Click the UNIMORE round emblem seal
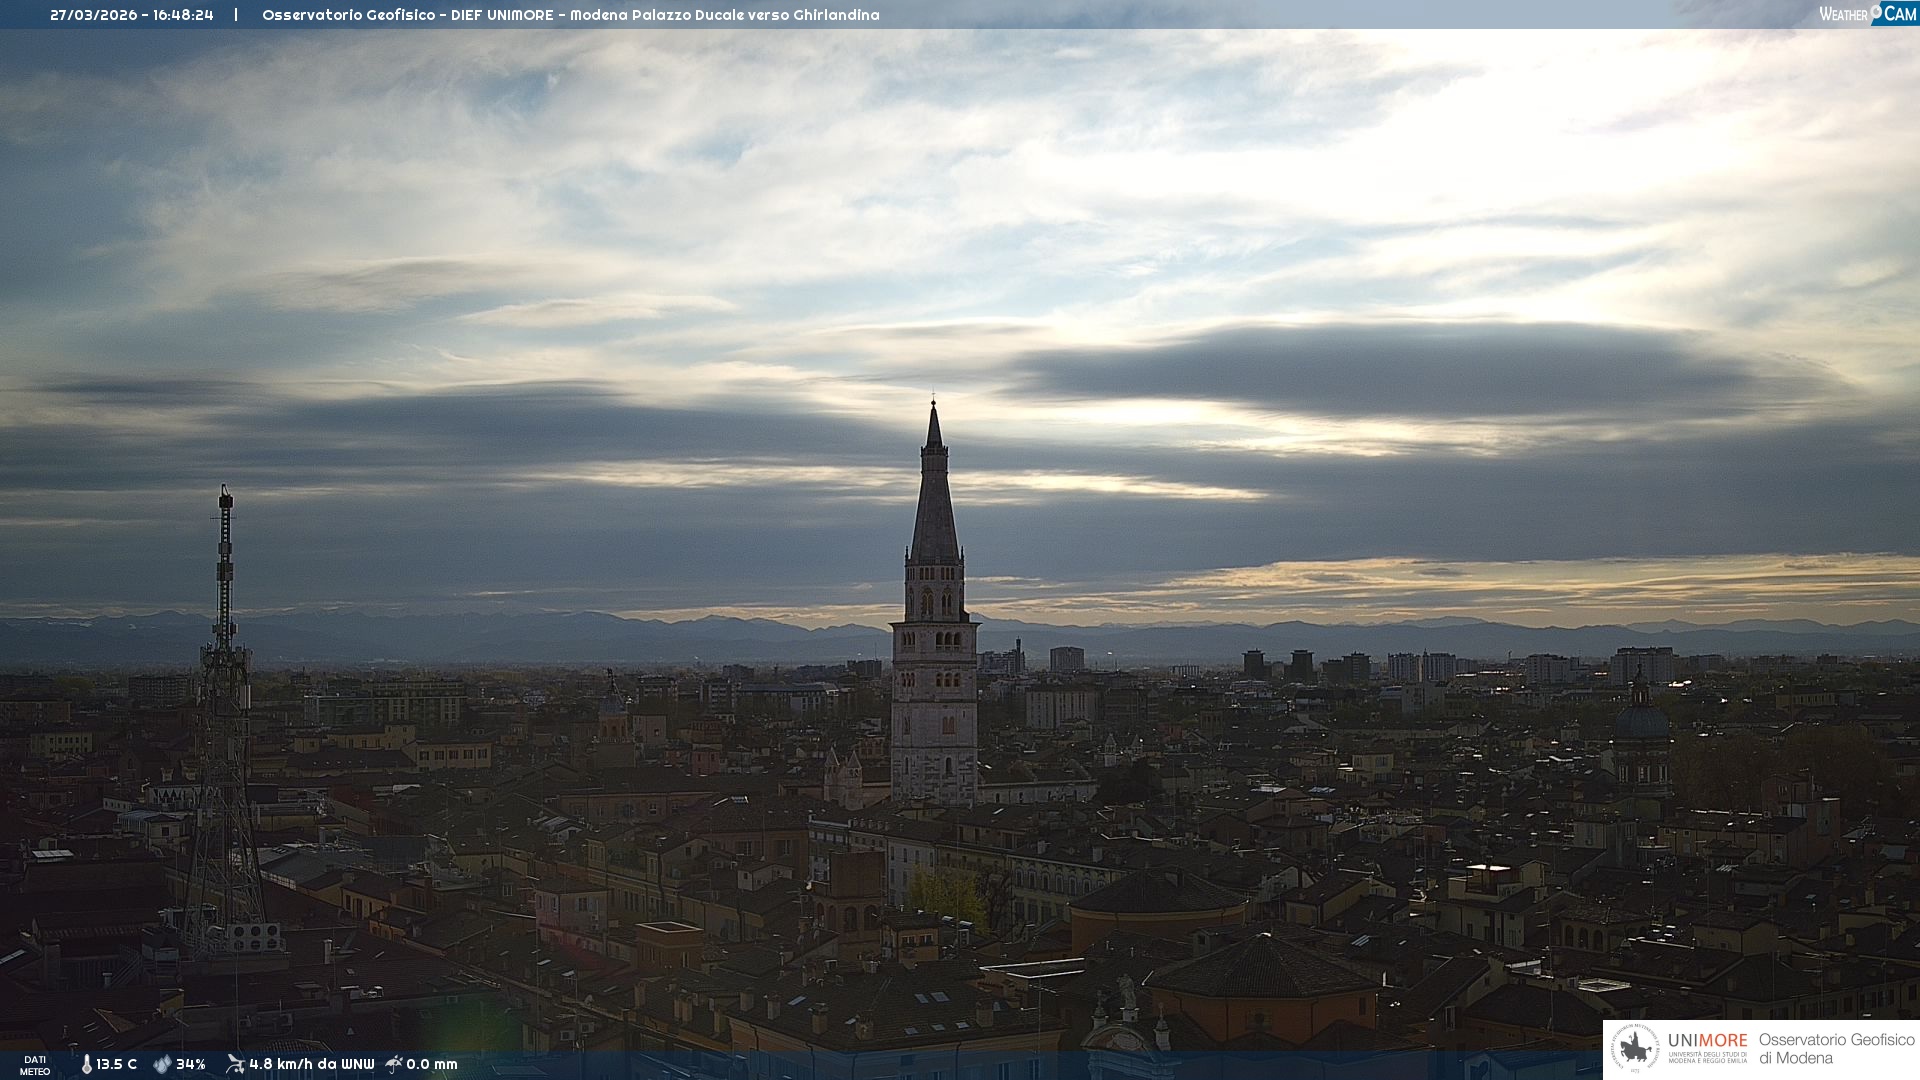Screen dimensions: 1920x1080 (x=1635, y=1048)
